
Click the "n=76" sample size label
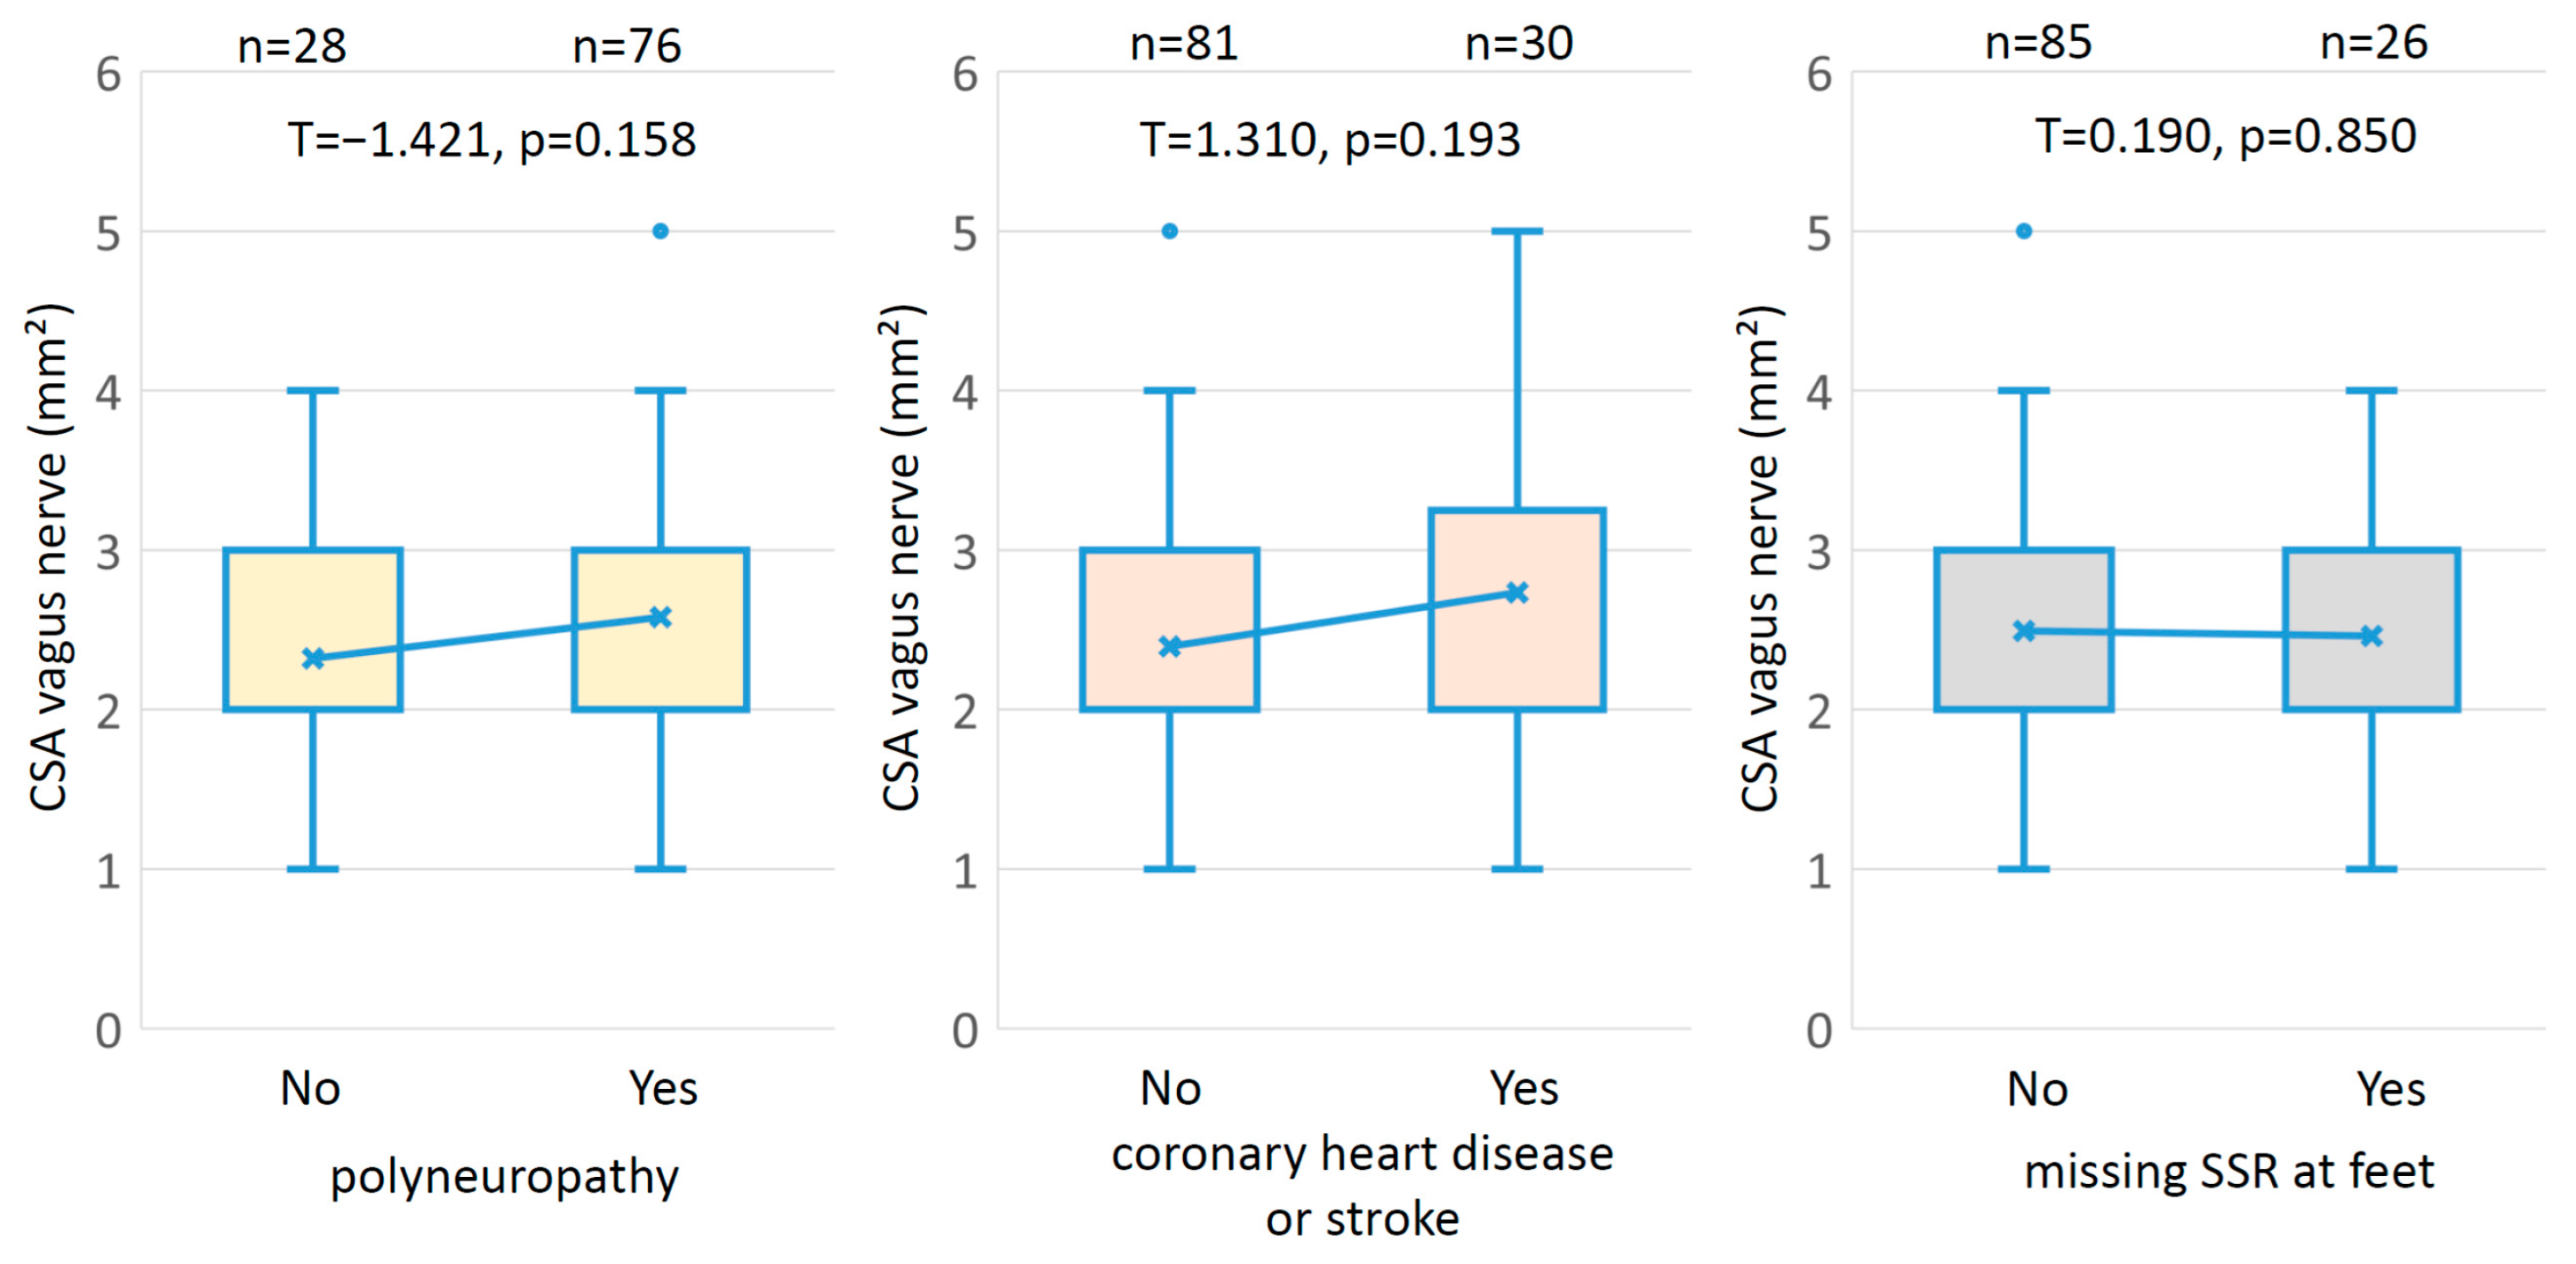(x=627, y=47)
